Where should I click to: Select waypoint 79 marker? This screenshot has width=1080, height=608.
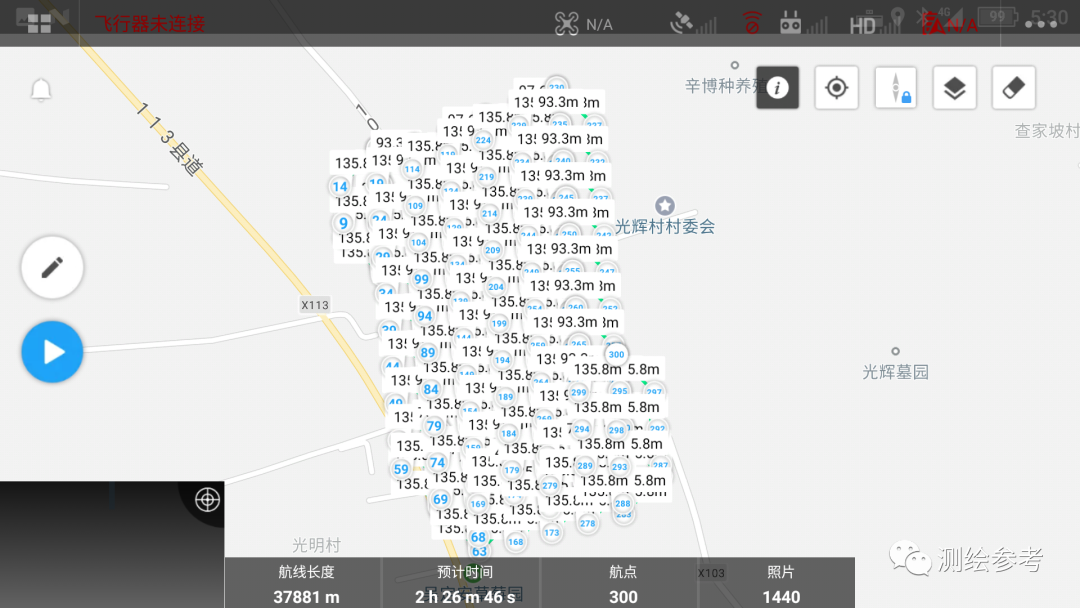pyautogui.click(x=434, y=426)
